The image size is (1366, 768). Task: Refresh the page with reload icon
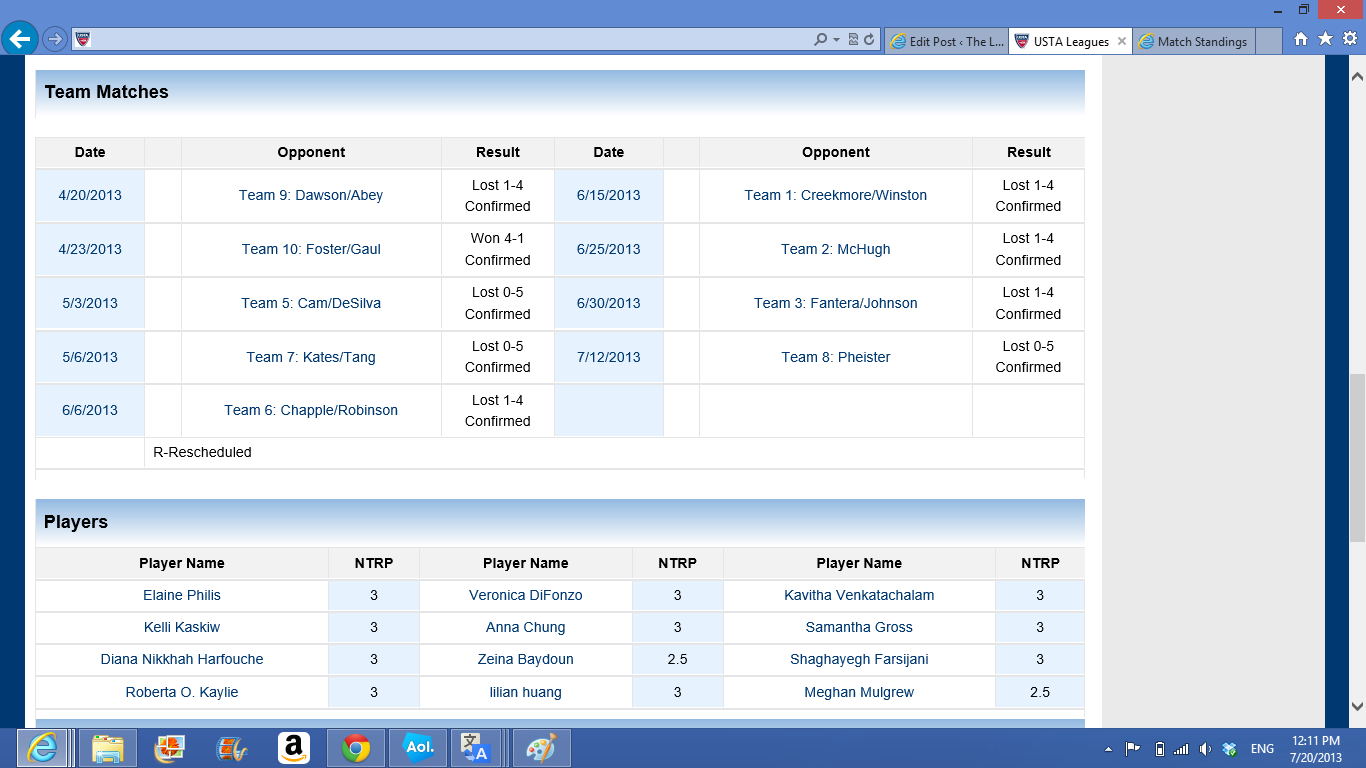(x=869, y=40)
